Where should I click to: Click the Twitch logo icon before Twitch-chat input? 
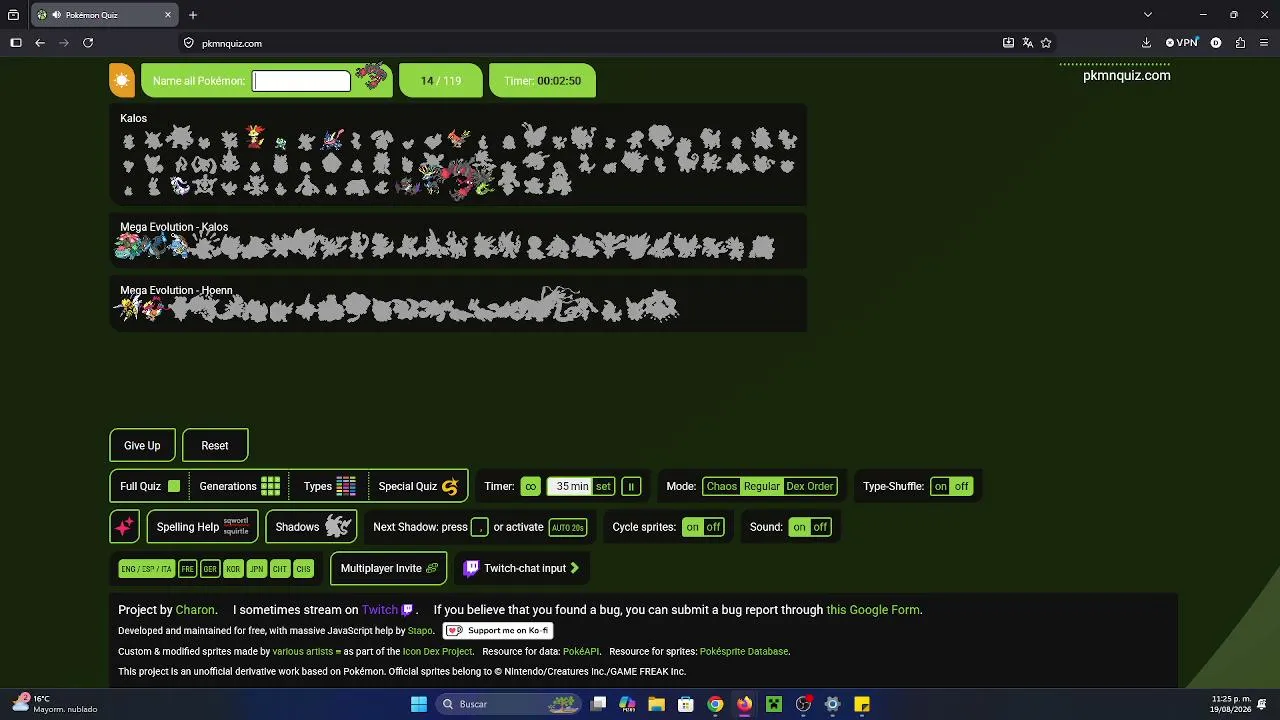pyautogui.click(x=471, y=568)
